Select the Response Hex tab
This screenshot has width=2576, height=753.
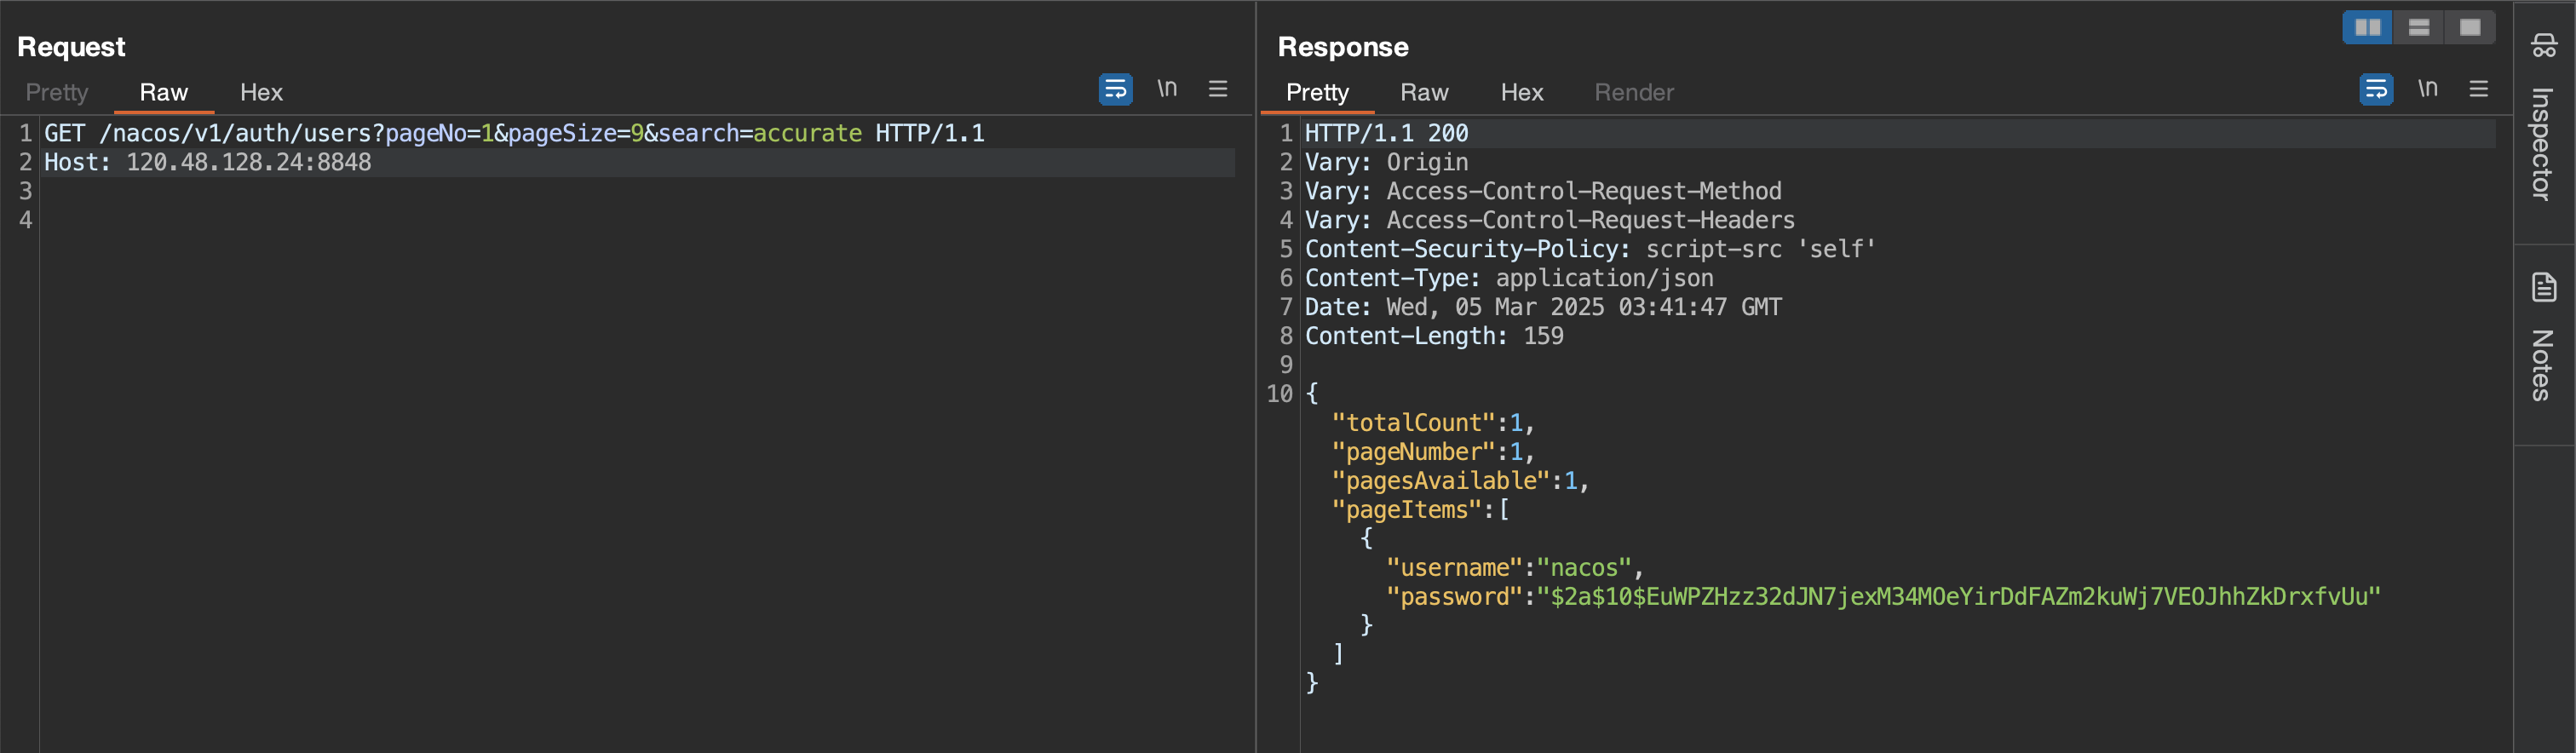tap(1522, 92)
